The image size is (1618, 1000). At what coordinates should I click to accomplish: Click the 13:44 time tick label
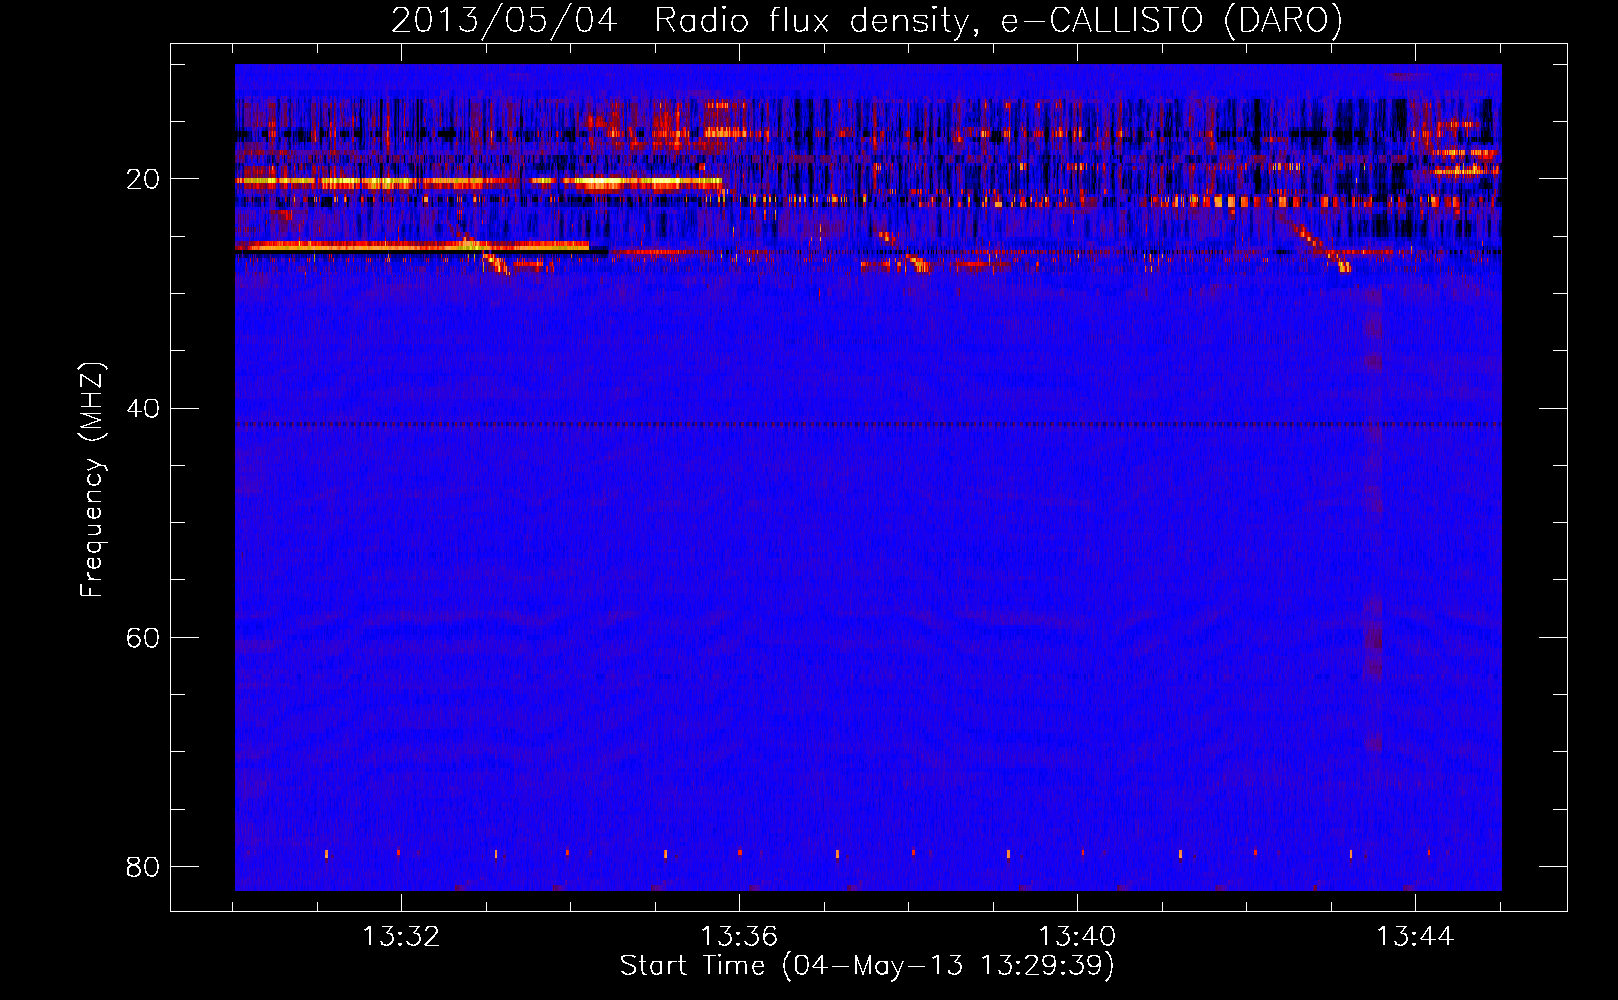click(x=1415, y=937)
